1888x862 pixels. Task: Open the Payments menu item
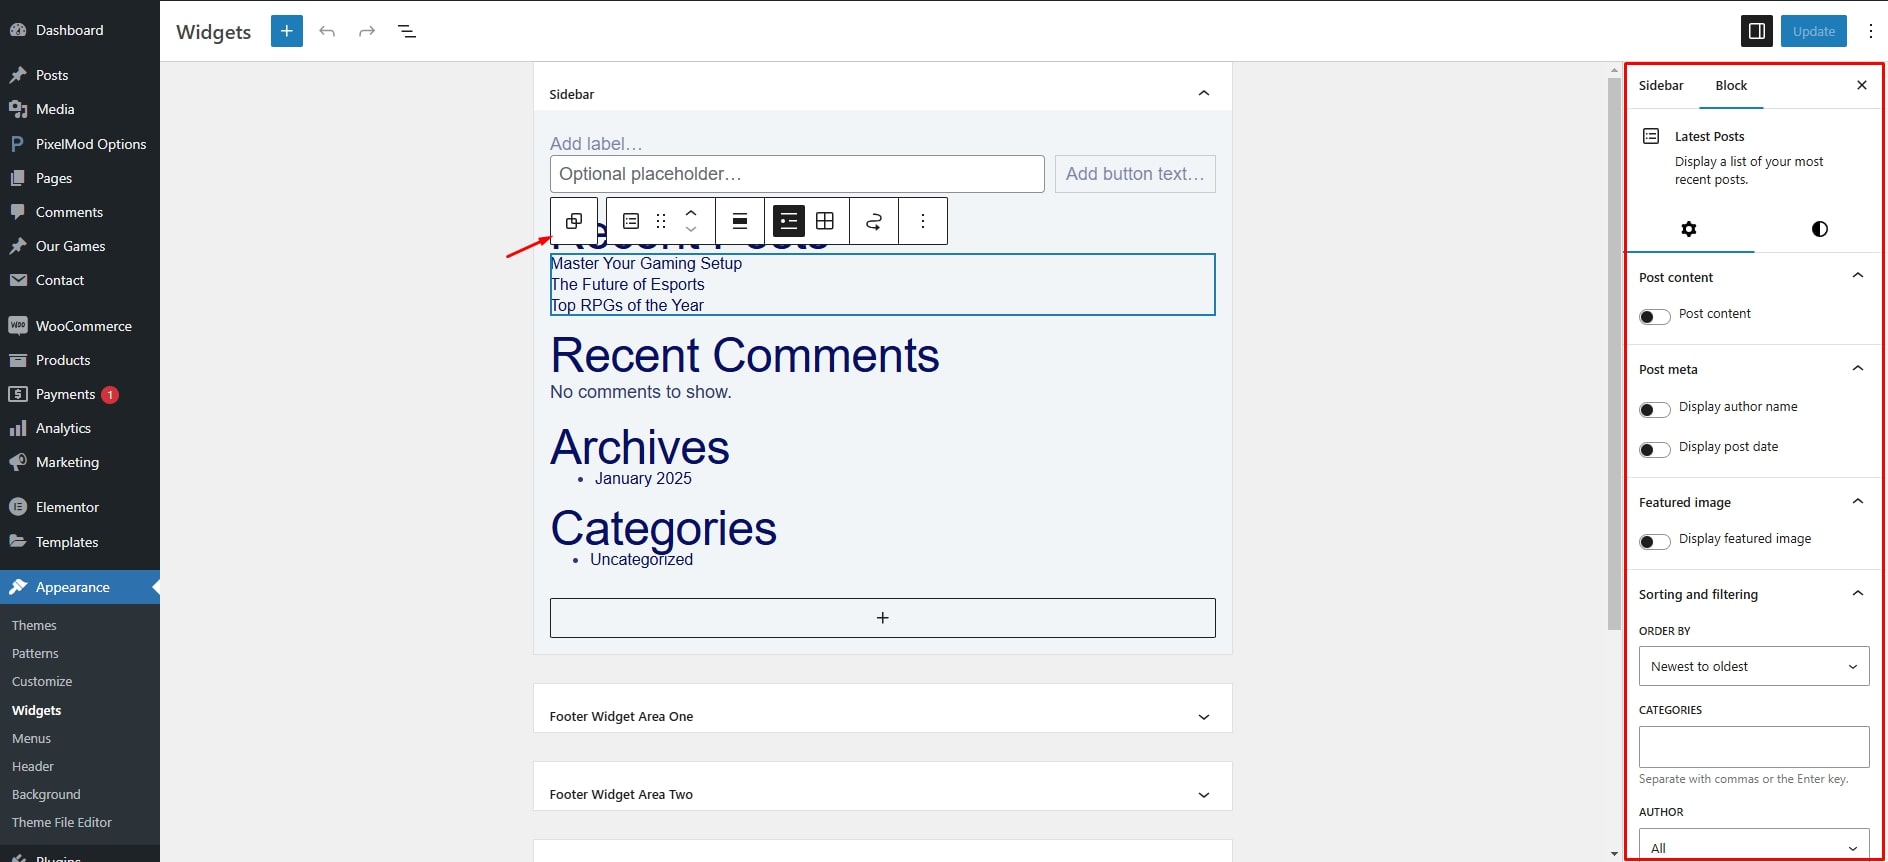click(x=65, y=394)
